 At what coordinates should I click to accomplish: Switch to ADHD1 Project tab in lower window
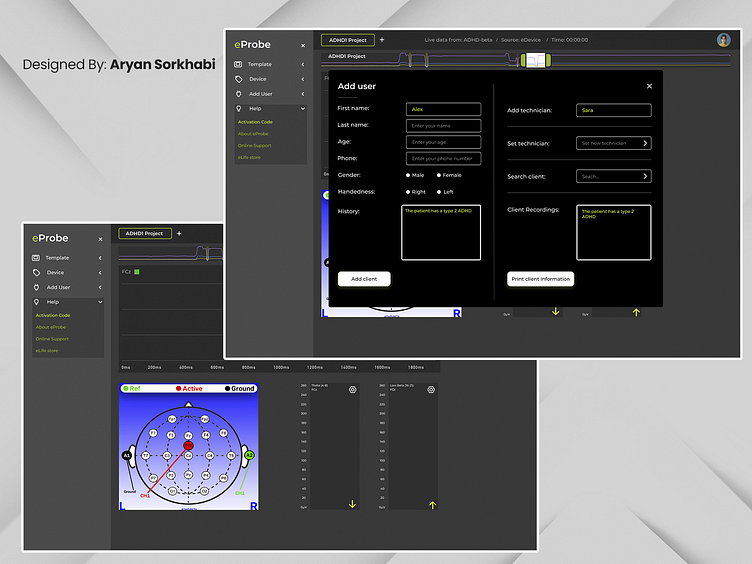pos(145,234)
